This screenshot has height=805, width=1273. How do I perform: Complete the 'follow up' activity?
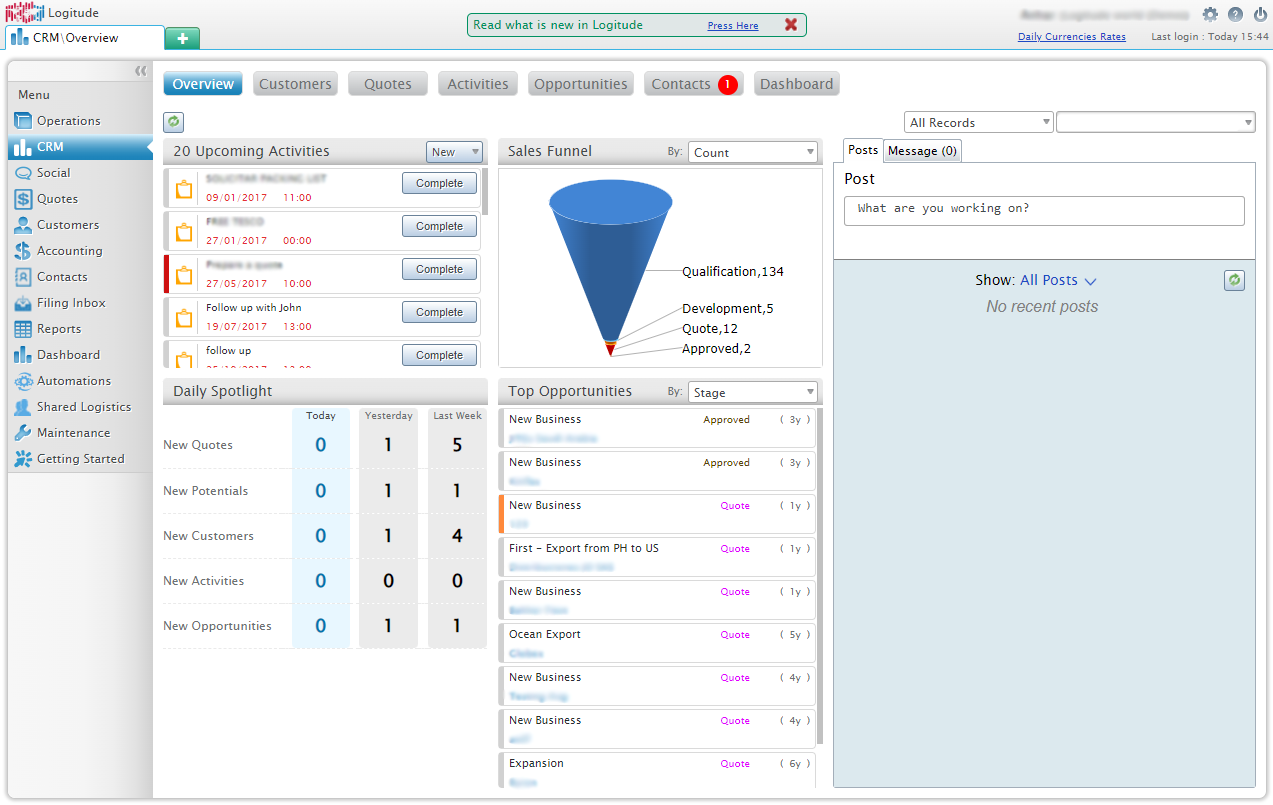440,355
